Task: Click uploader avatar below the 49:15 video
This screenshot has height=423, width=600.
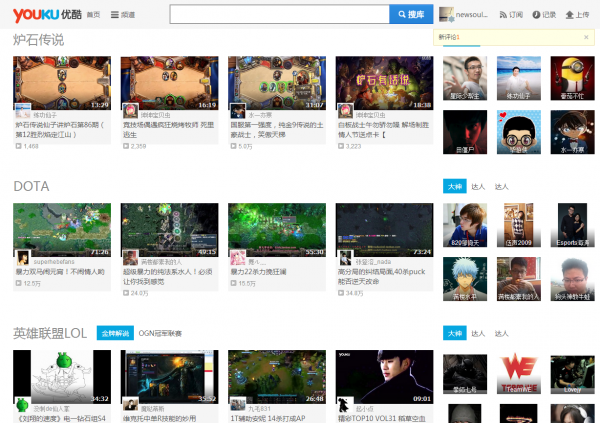Action: click(130, 258)
